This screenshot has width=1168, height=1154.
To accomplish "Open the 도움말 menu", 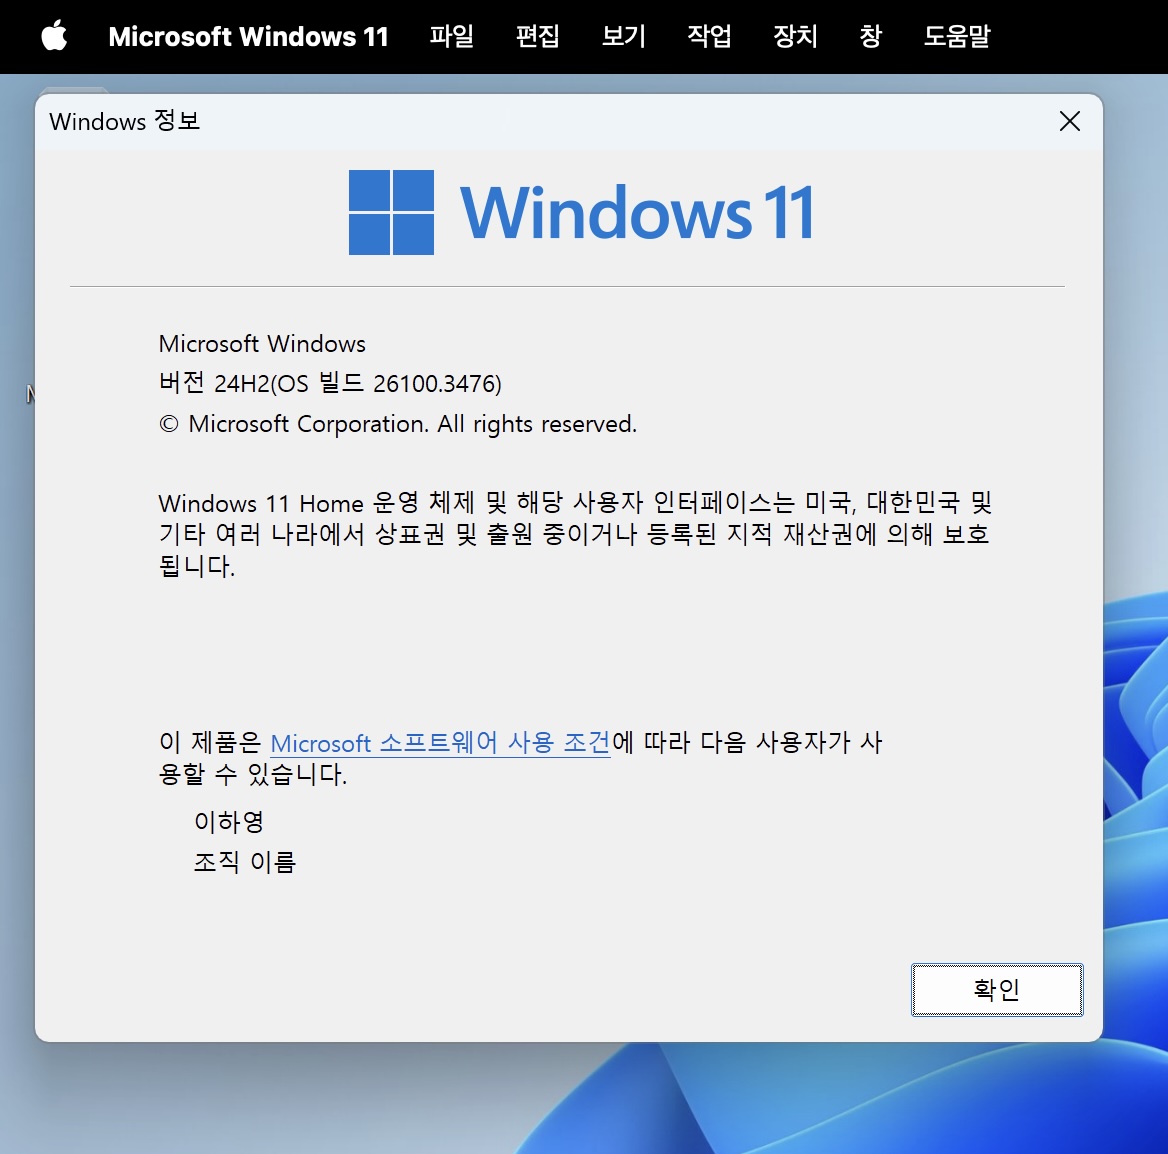I will 956,36.
